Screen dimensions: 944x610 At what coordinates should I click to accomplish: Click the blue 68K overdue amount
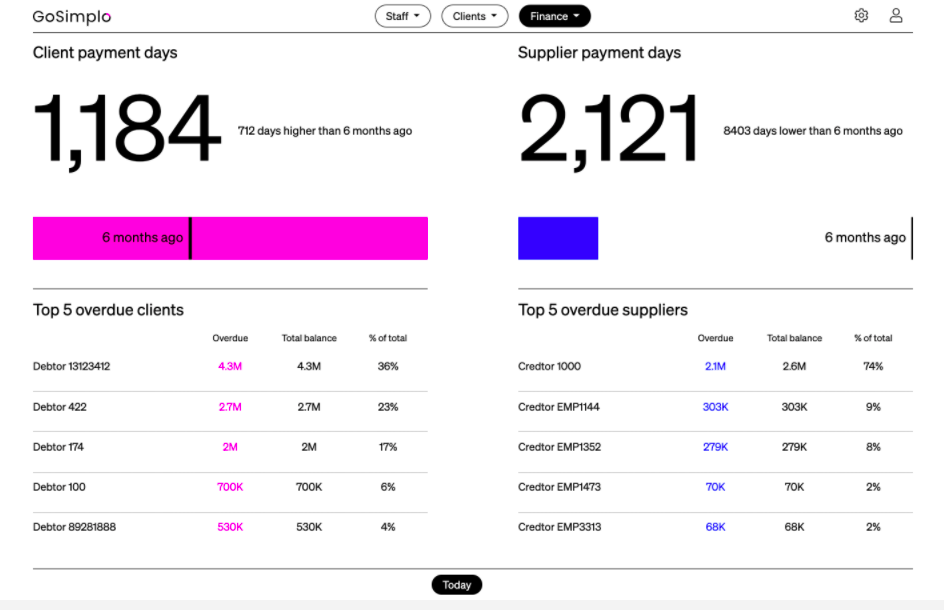click(x=715, y=527)
